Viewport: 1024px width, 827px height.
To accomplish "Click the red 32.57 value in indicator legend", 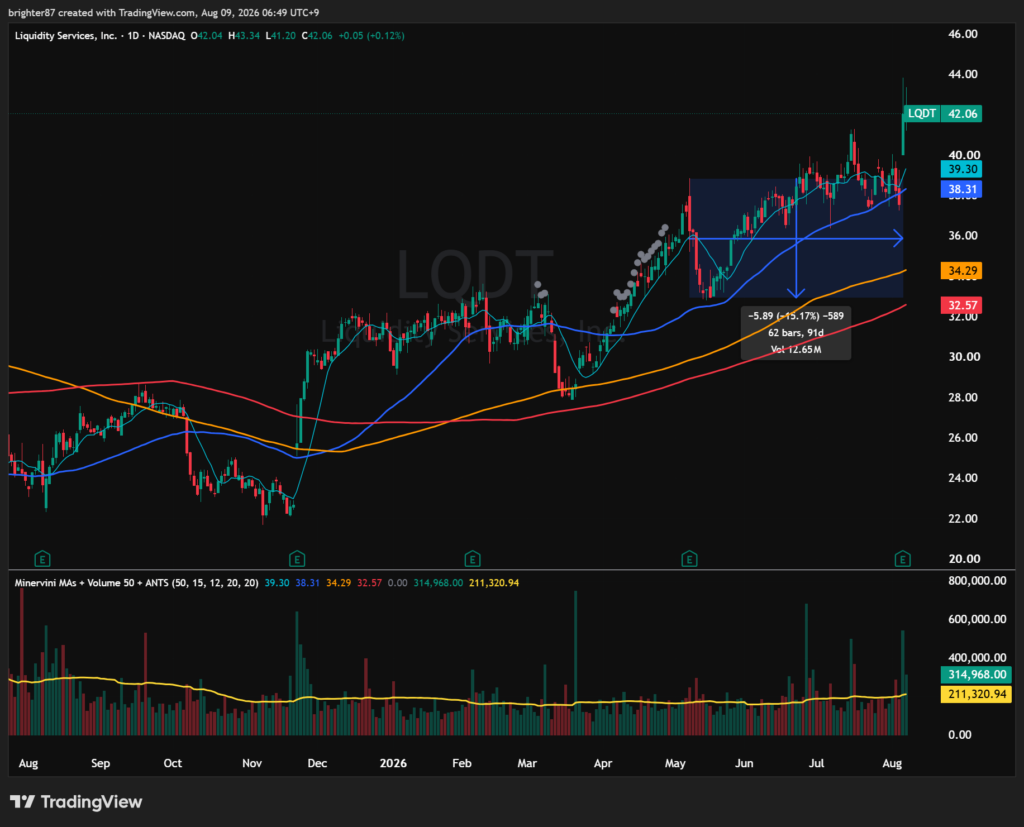I will [x=370, y=583].
